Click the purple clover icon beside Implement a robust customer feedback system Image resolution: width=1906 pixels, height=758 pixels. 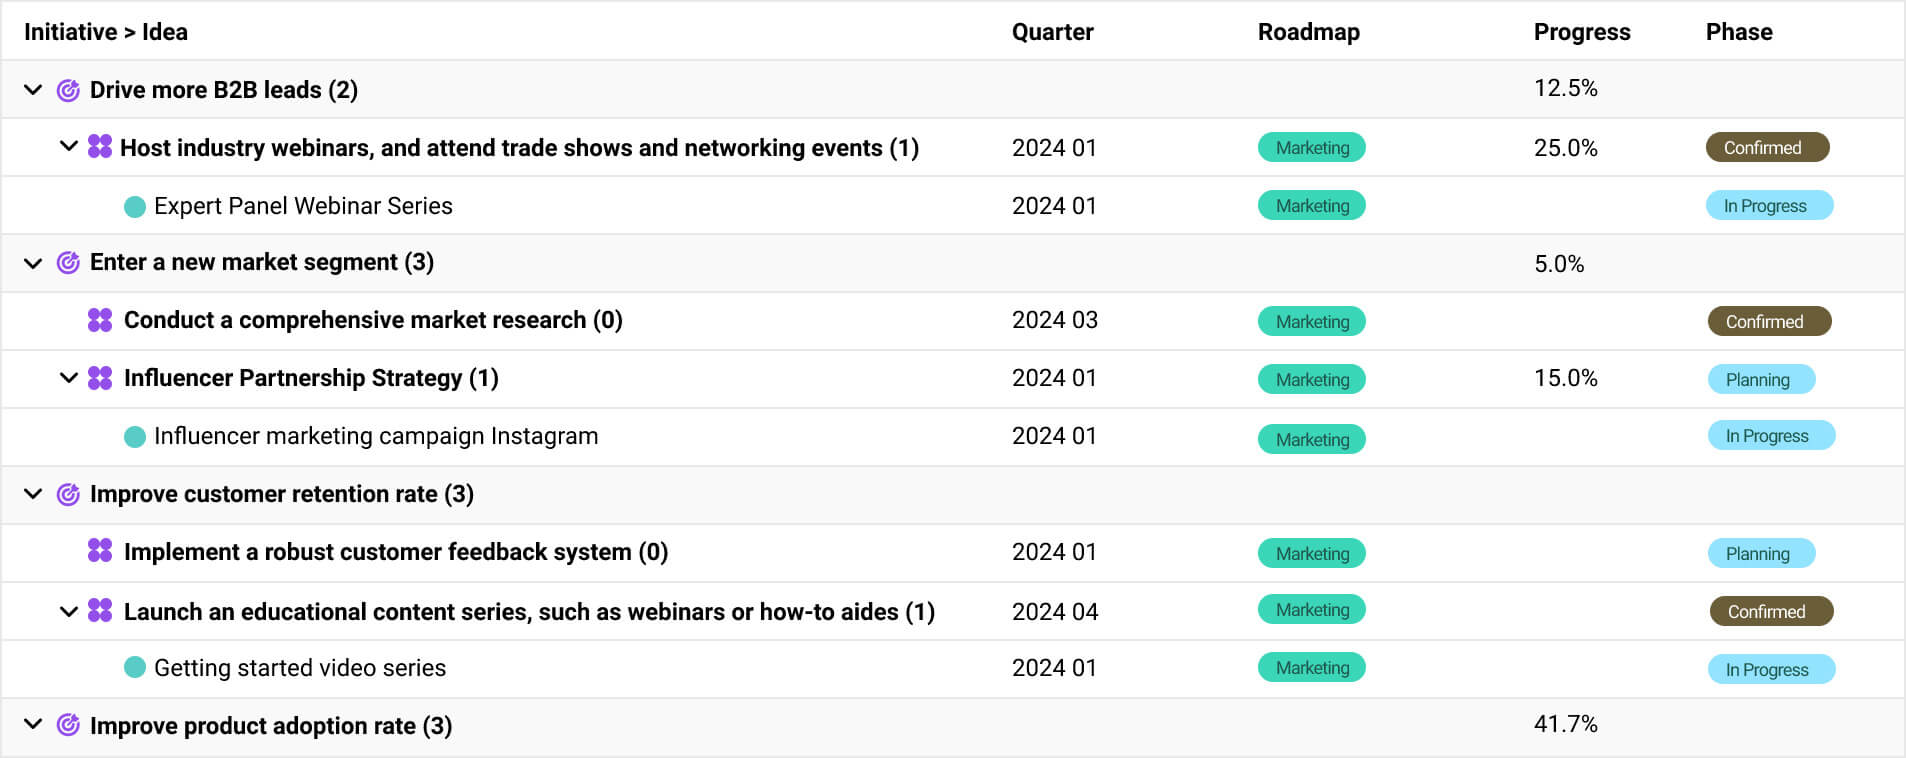click(x=100, y=551)
